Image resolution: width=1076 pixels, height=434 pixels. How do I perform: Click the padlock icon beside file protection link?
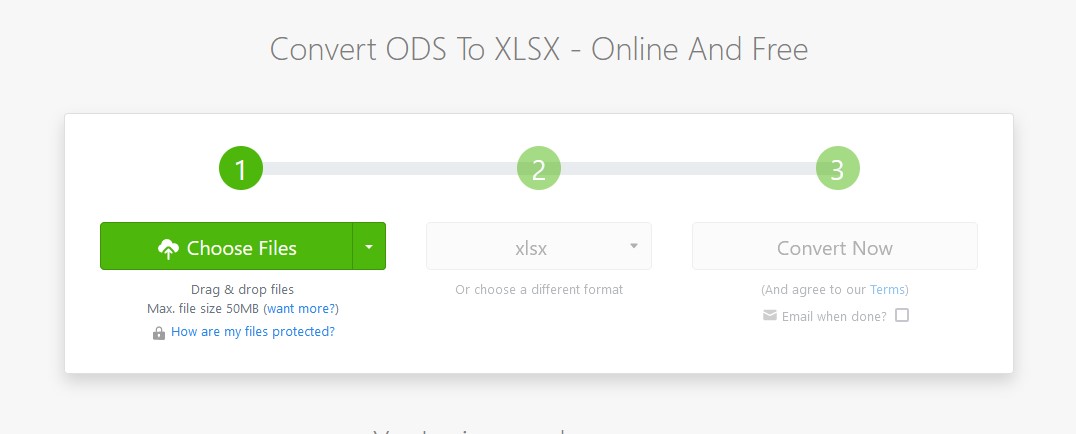point(159,333)
